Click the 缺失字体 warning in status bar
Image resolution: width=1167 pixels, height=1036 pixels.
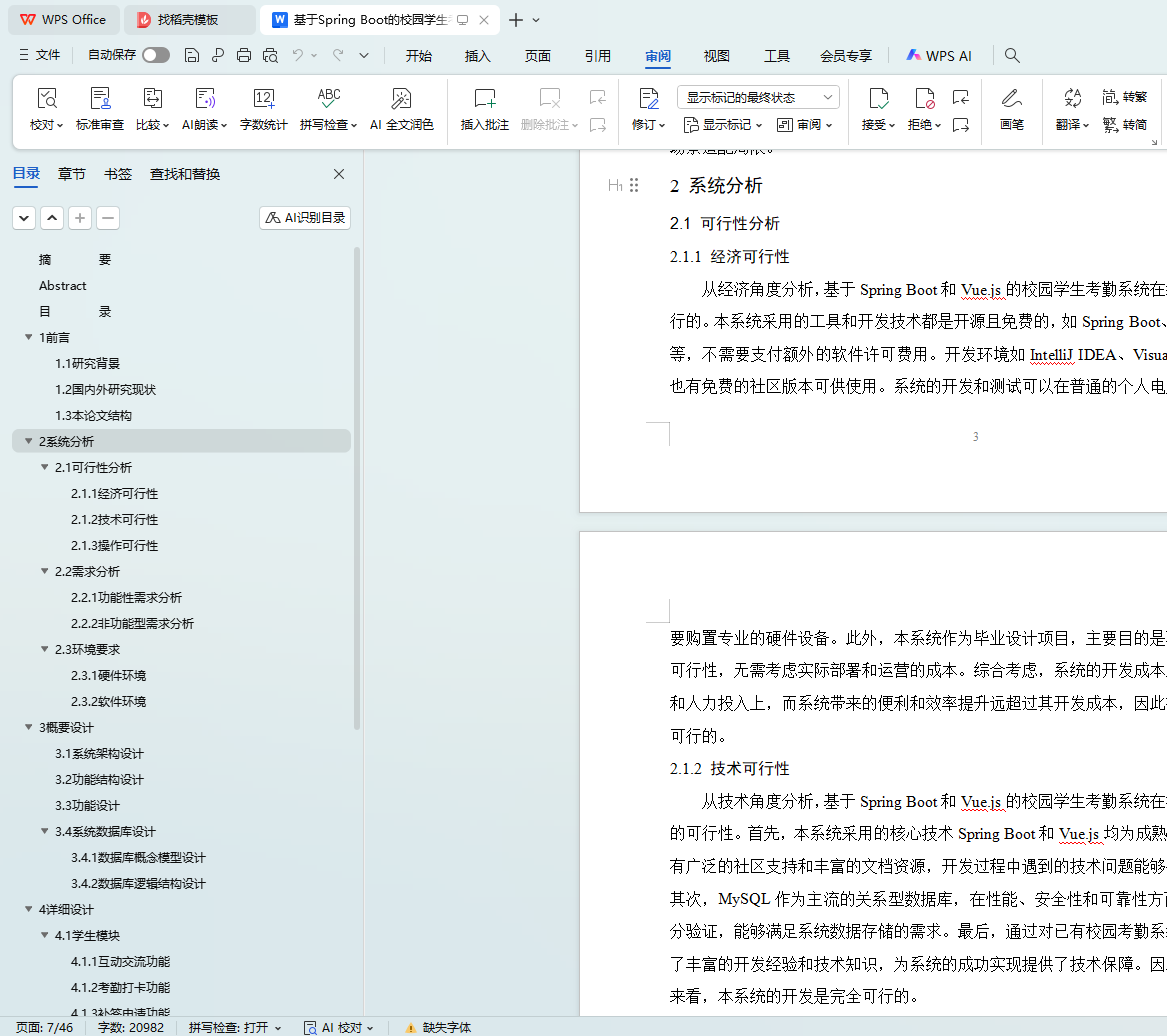coord(438,1027)
